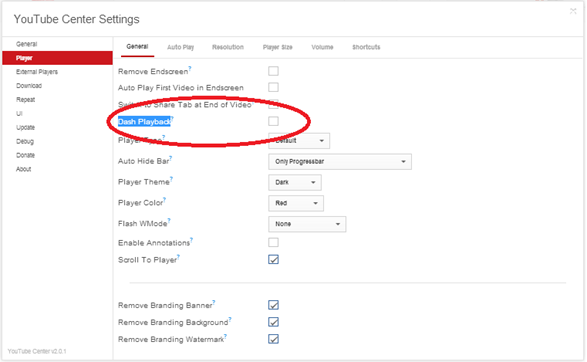Open the Flash WMode None dropdown

(x=307, y=224)
